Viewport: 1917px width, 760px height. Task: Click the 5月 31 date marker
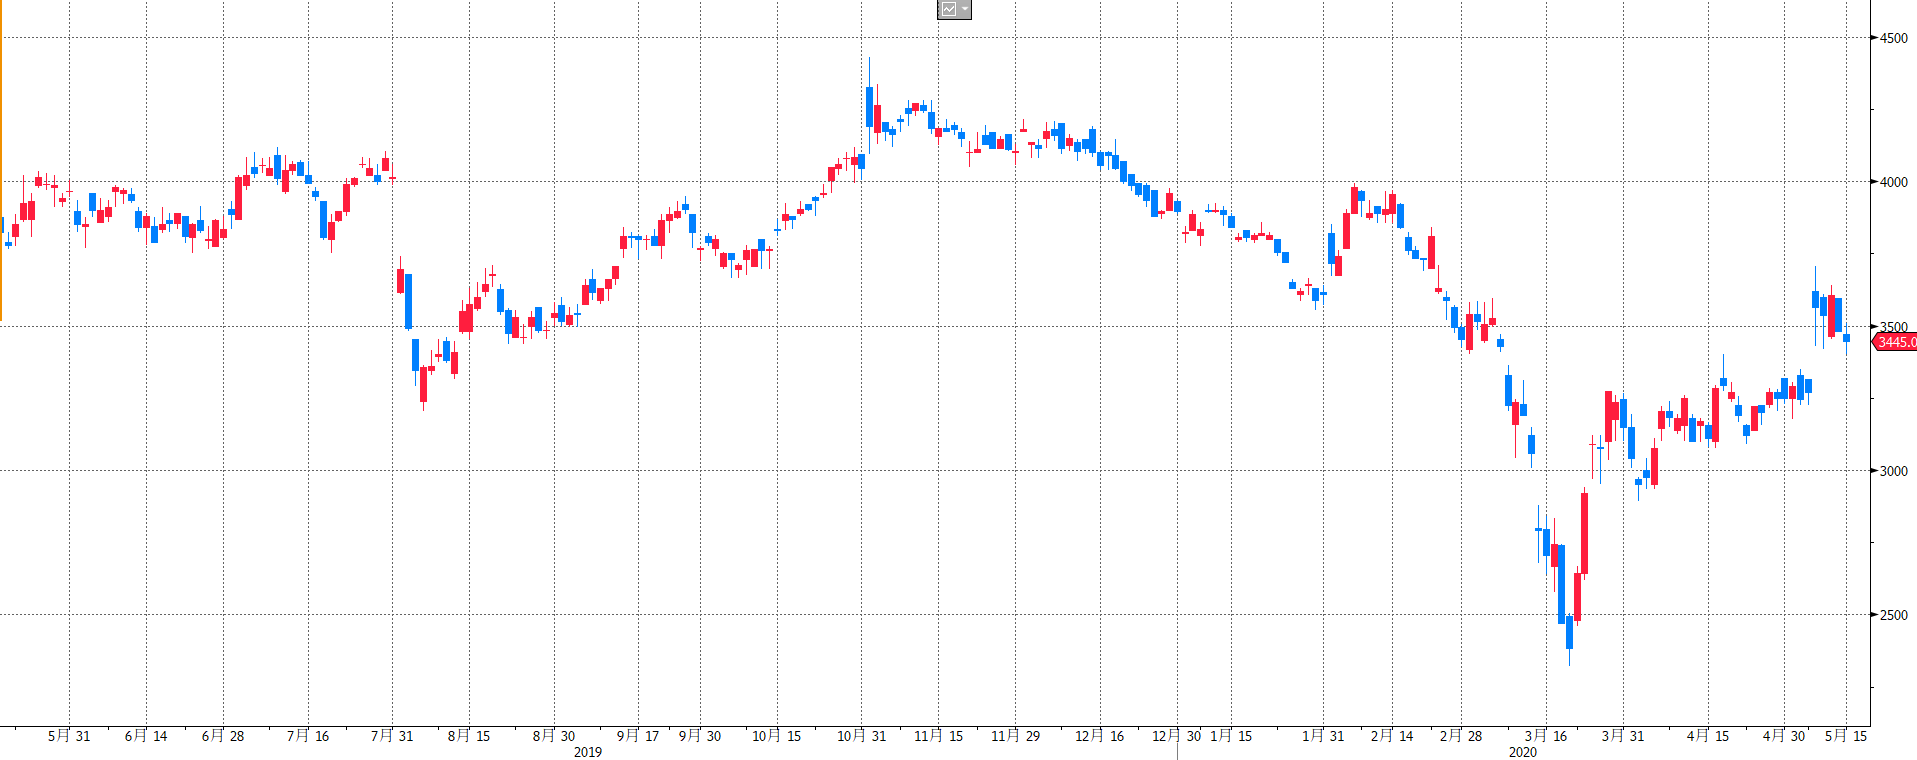[x=69, y=736]
